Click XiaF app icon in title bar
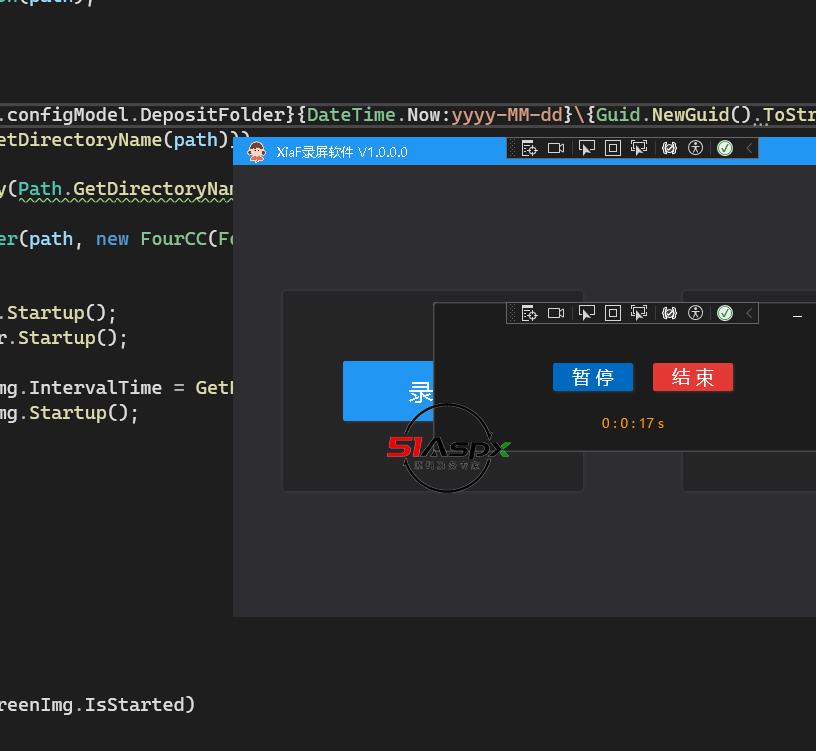The image size is (816, 751). 256,152
